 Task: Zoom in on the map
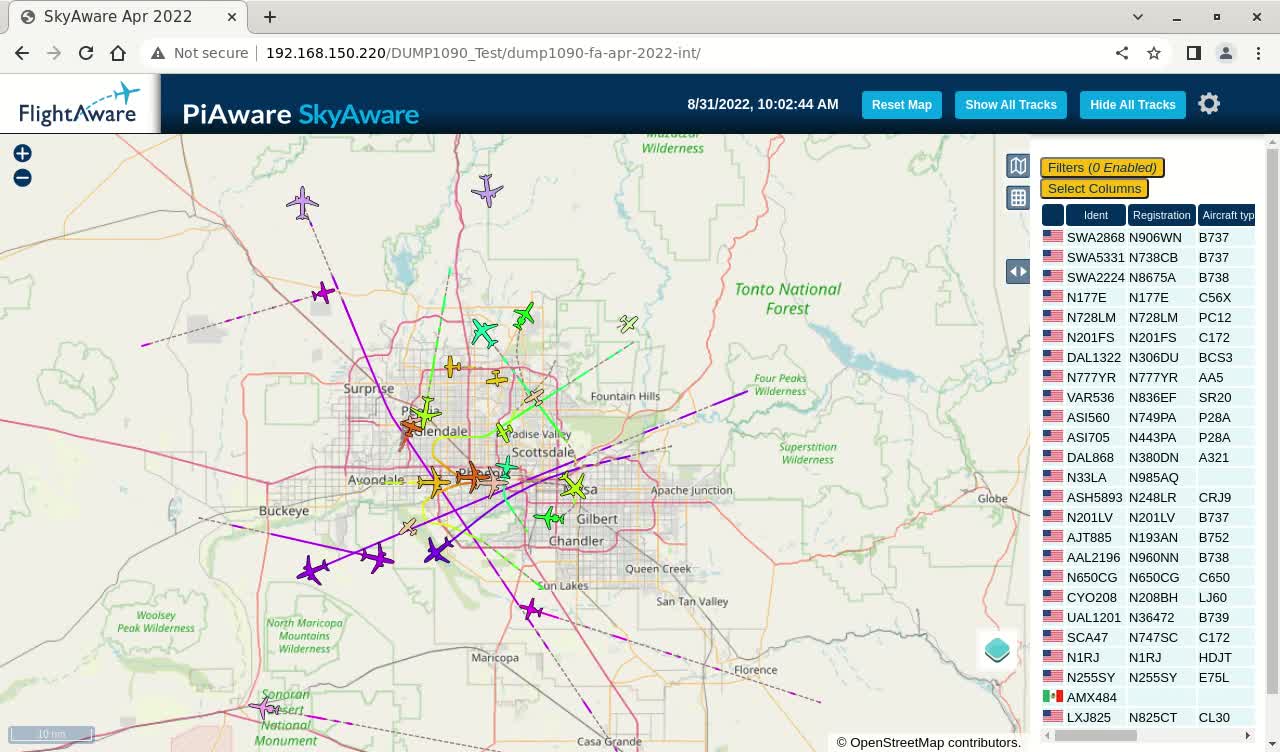click(22, 153)
